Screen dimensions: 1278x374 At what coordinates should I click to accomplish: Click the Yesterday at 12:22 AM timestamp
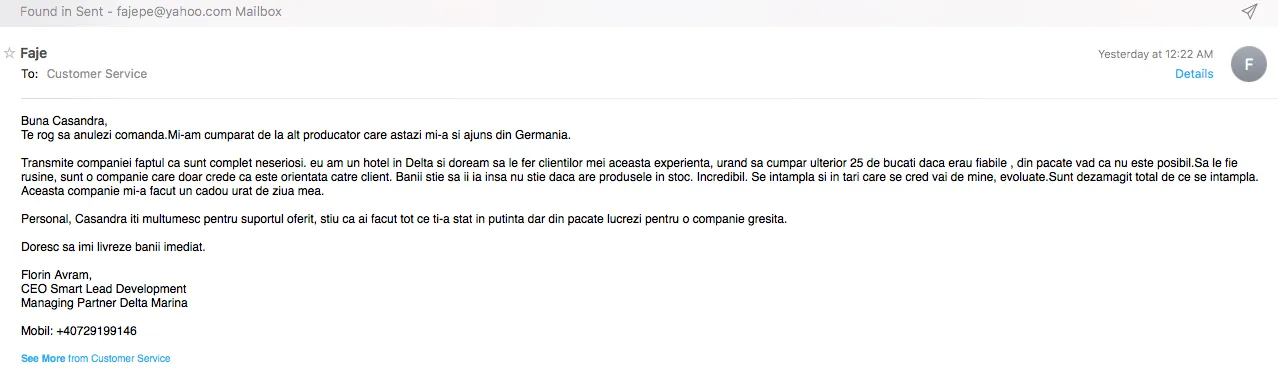1155,54
